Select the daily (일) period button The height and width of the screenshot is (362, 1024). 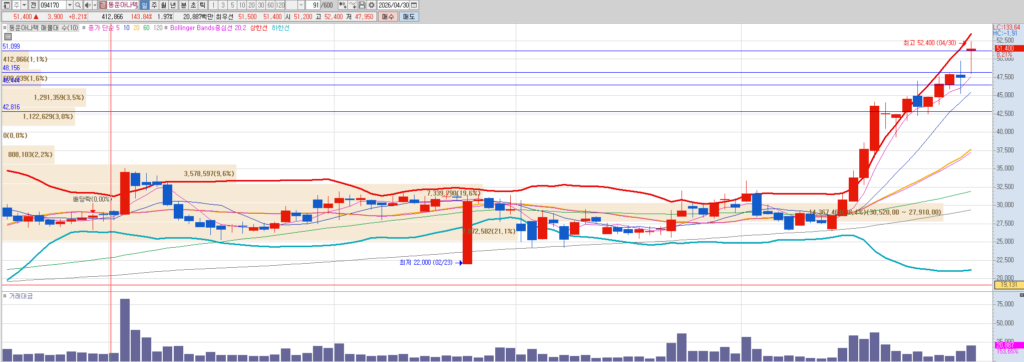point(144,5)
